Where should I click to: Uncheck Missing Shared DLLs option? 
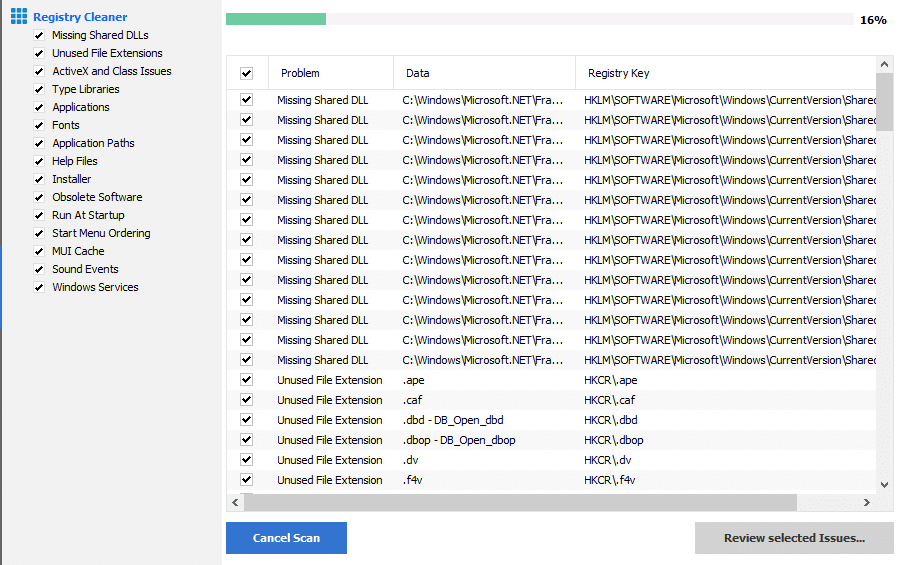pyautogui.click(x=39, y=36)
